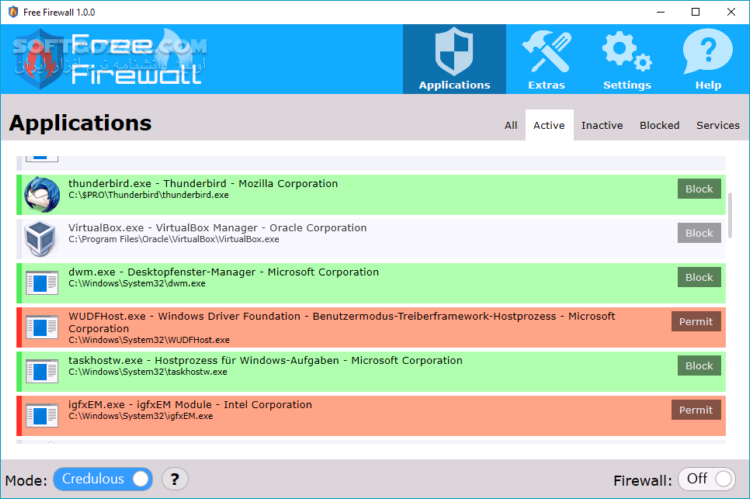This screenshot has height=499, width=750.
Task: Click the taskhostw.exe window icon
Action: 42,371
